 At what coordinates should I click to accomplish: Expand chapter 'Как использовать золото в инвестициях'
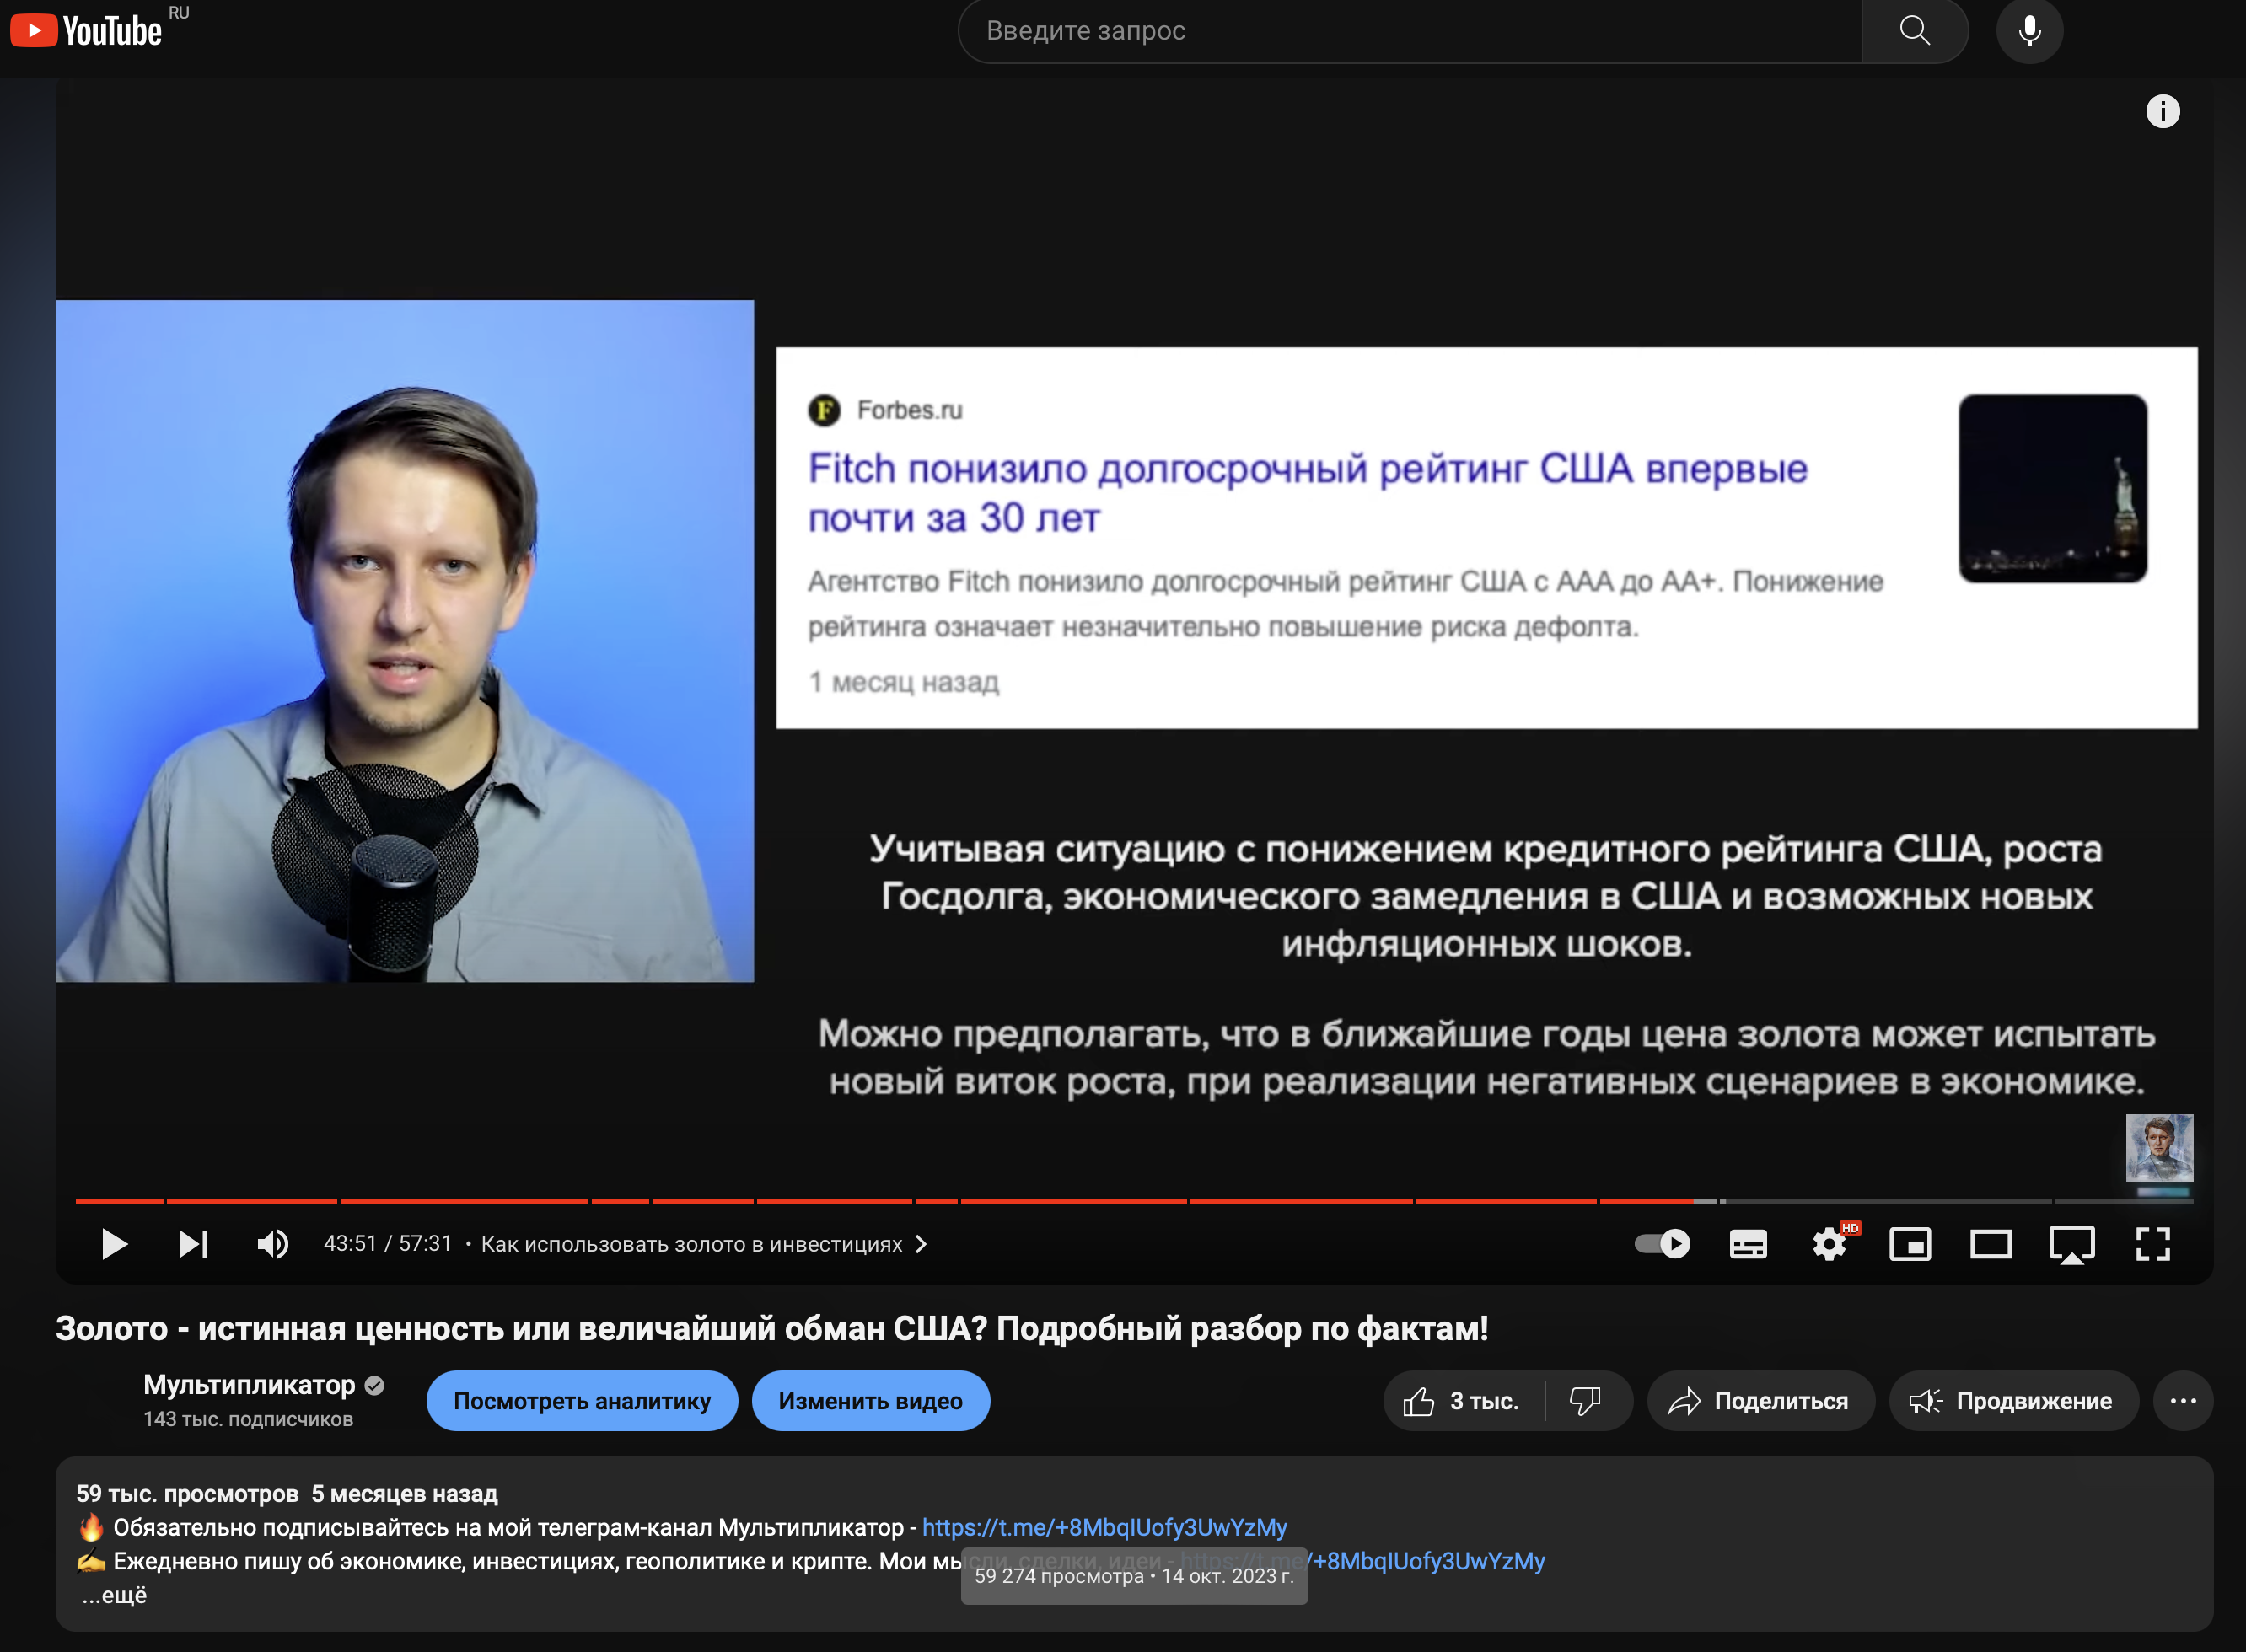point(704,1244)
